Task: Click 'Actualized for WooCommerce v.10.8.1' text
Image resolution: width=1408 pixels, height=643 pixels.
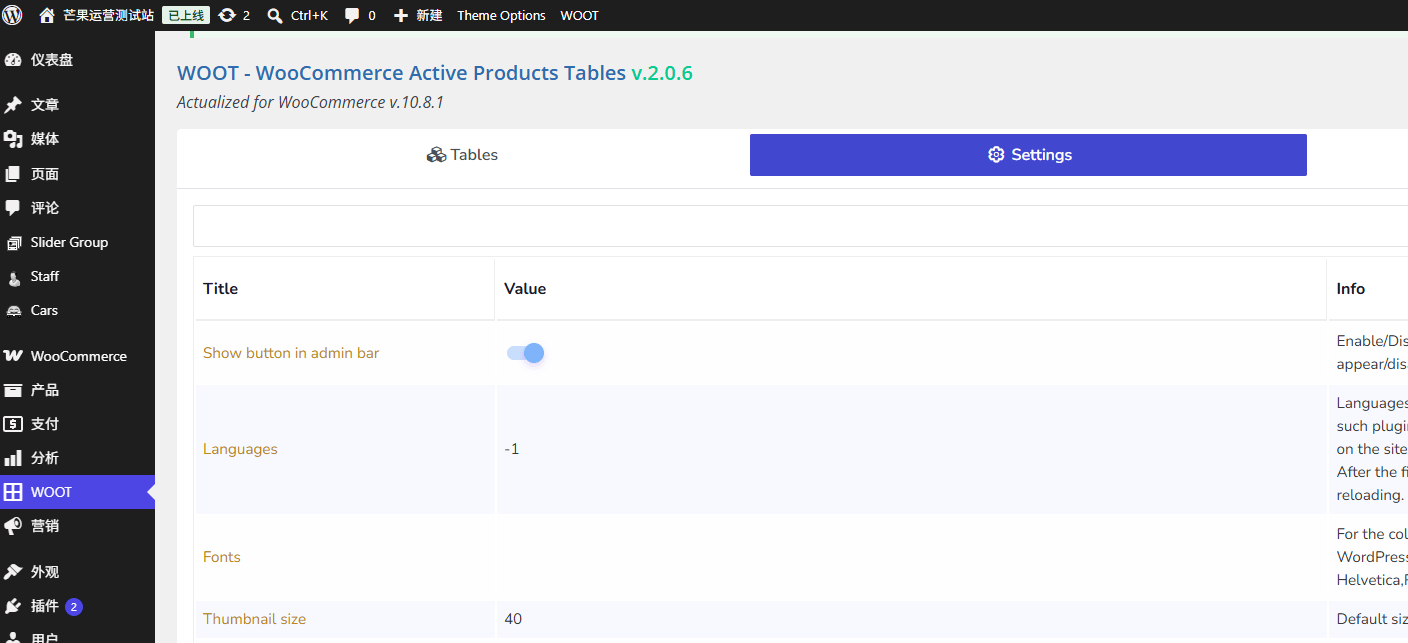Action: coord(310,102)
